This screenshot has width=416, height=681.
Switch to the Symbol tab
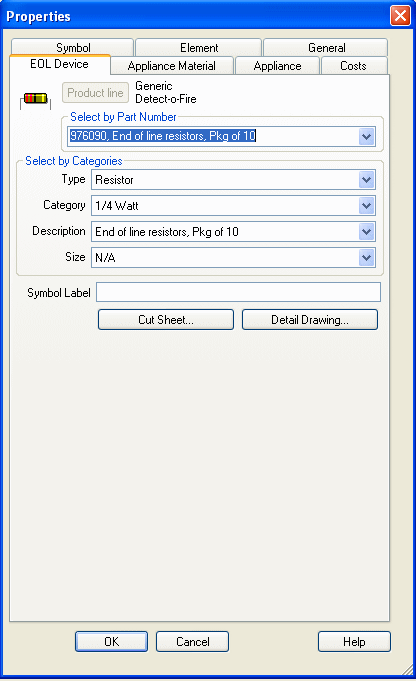point(73,47)
